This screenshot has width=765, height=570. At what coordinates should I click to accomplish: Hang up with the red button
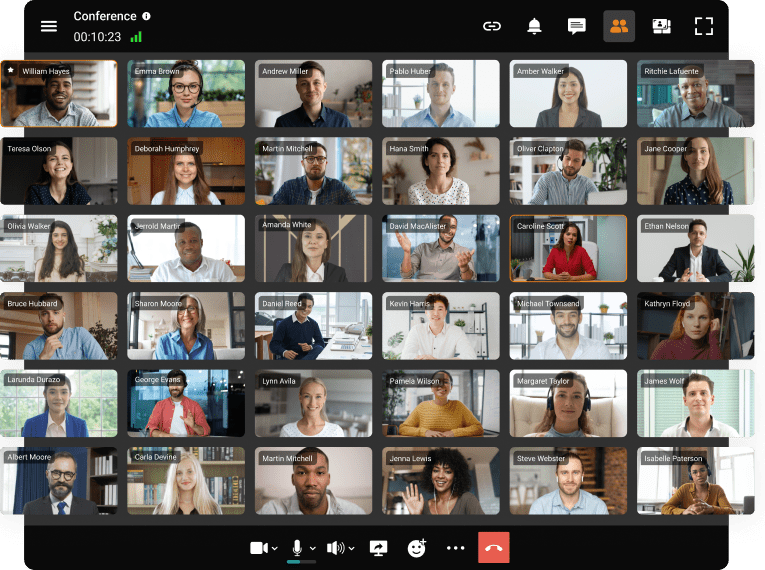[494, 548]
